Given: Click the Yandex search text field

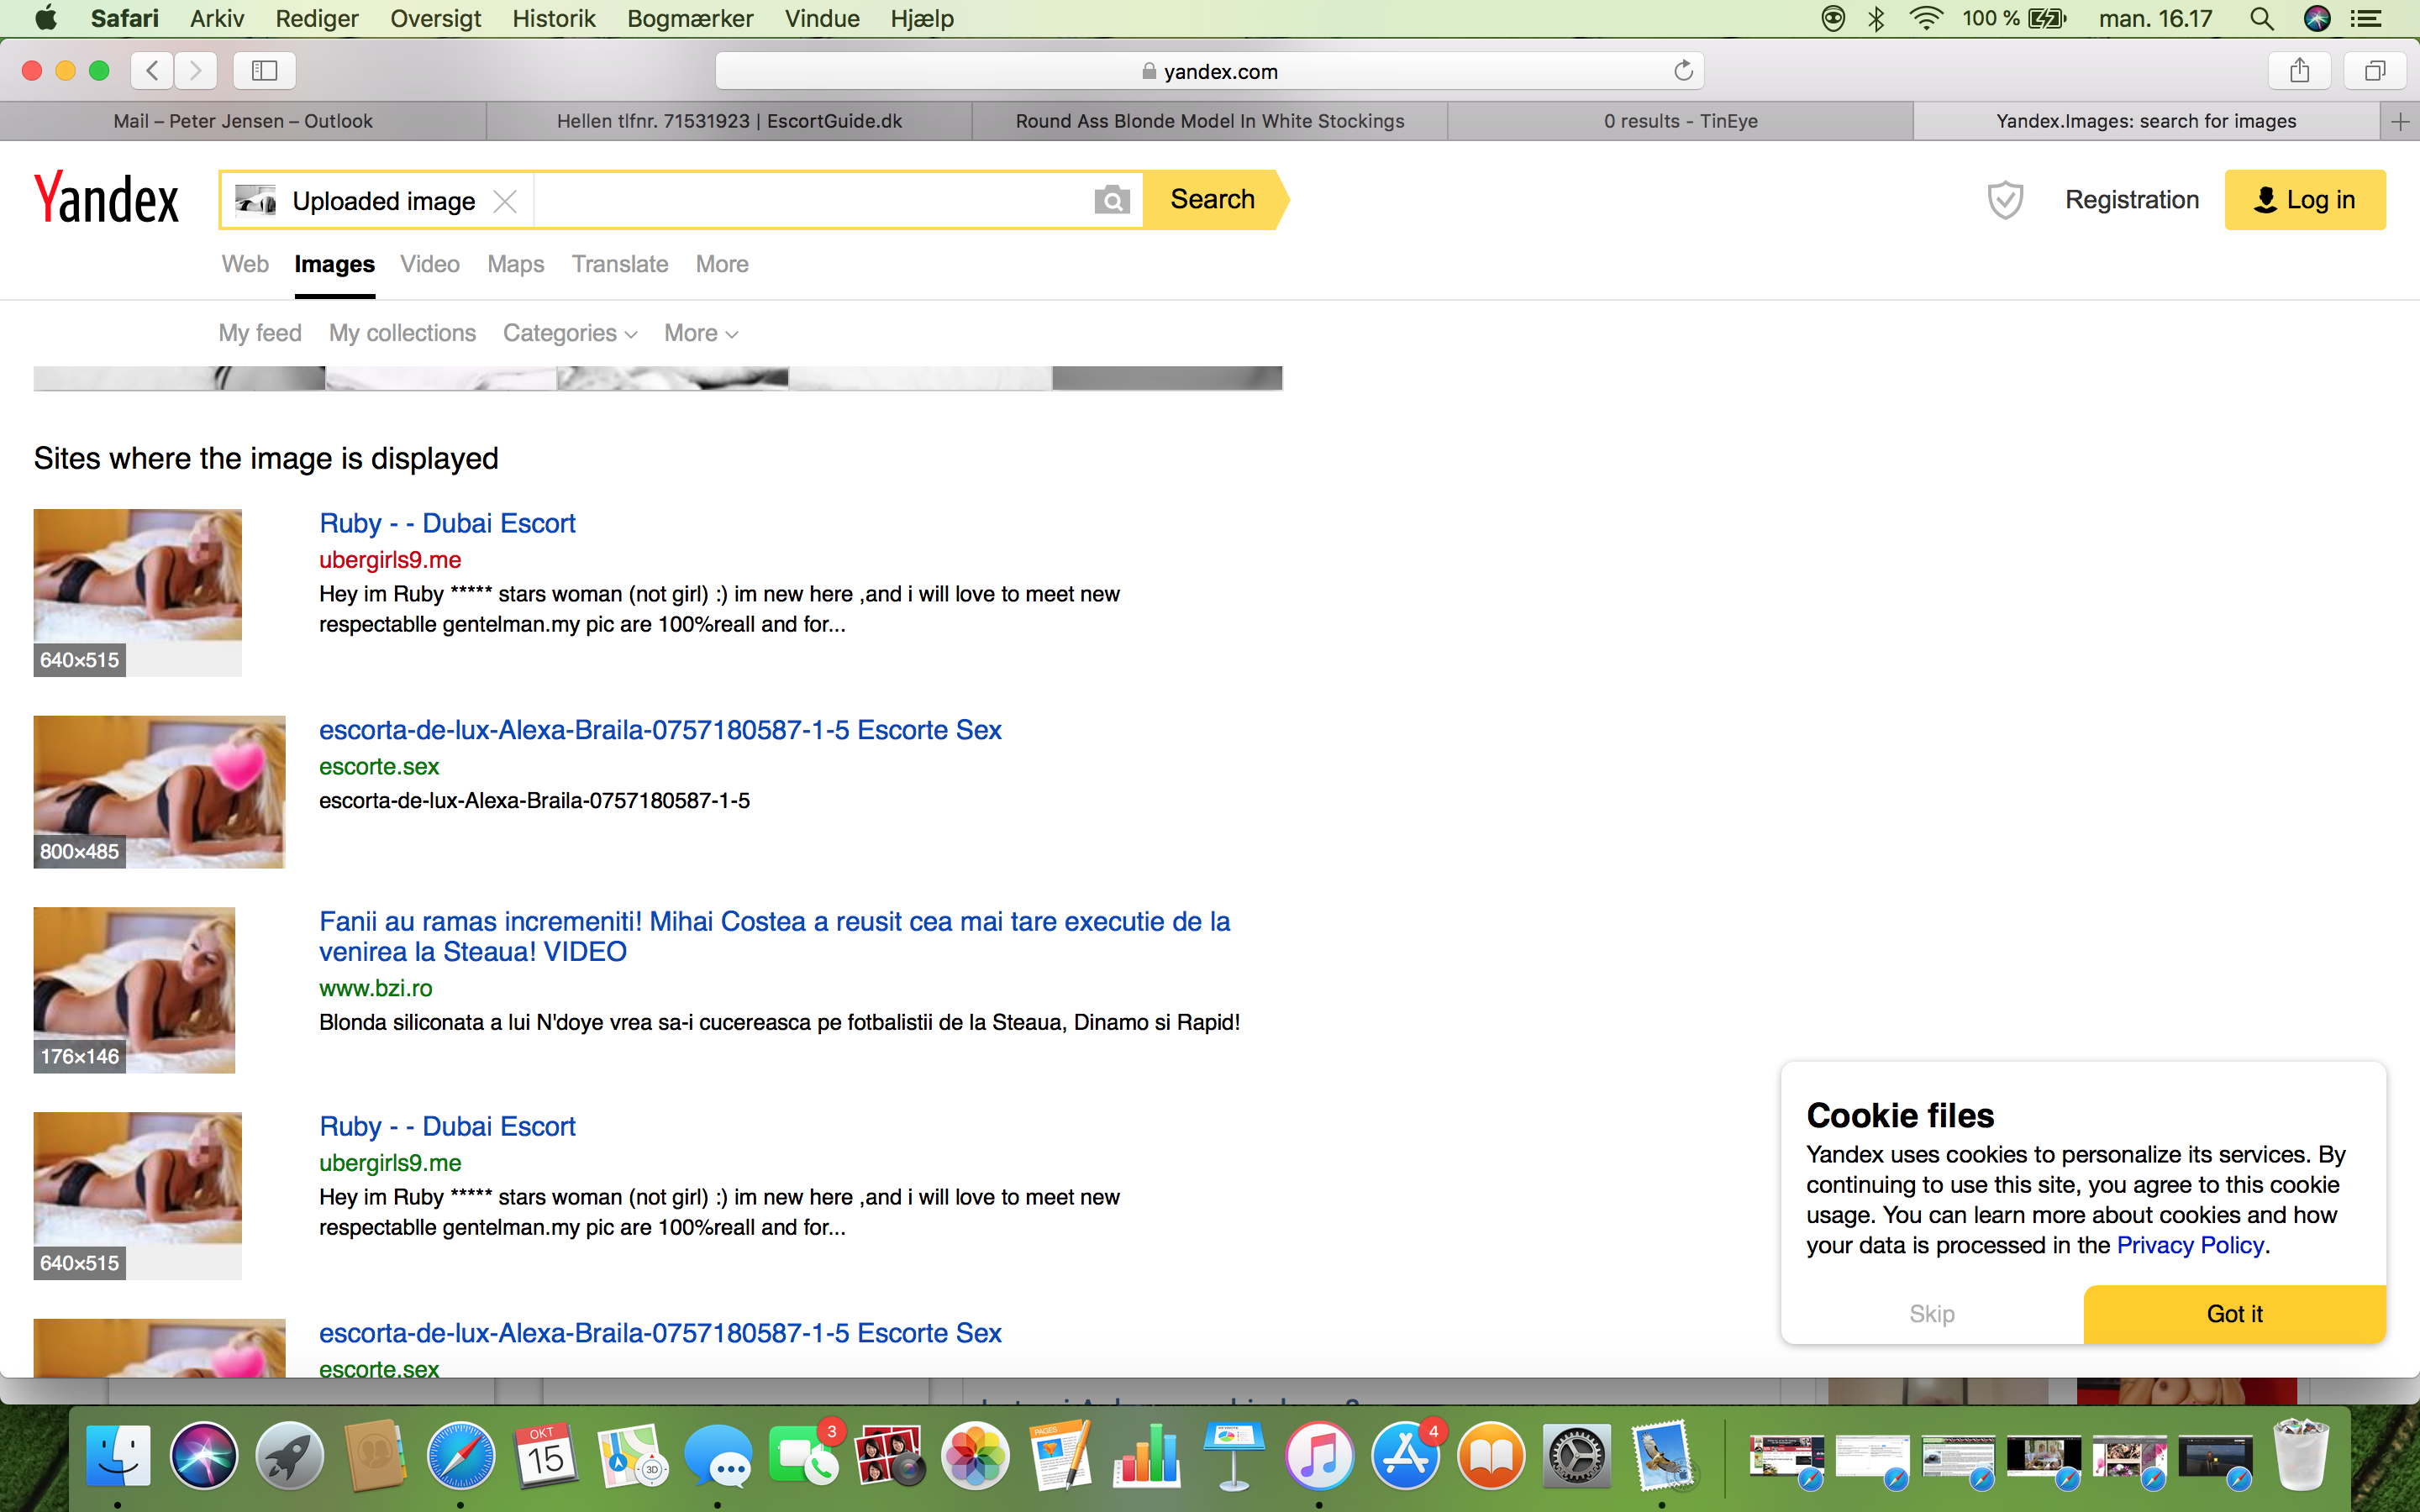Looking at the screenshot, I should point(812,200).
